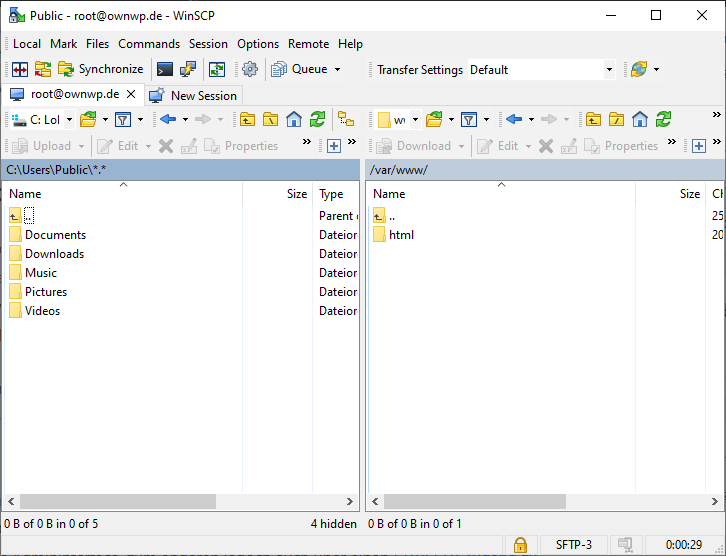Click local panel filter icon
Screen dimensions: 726x556
coord(123,120)
